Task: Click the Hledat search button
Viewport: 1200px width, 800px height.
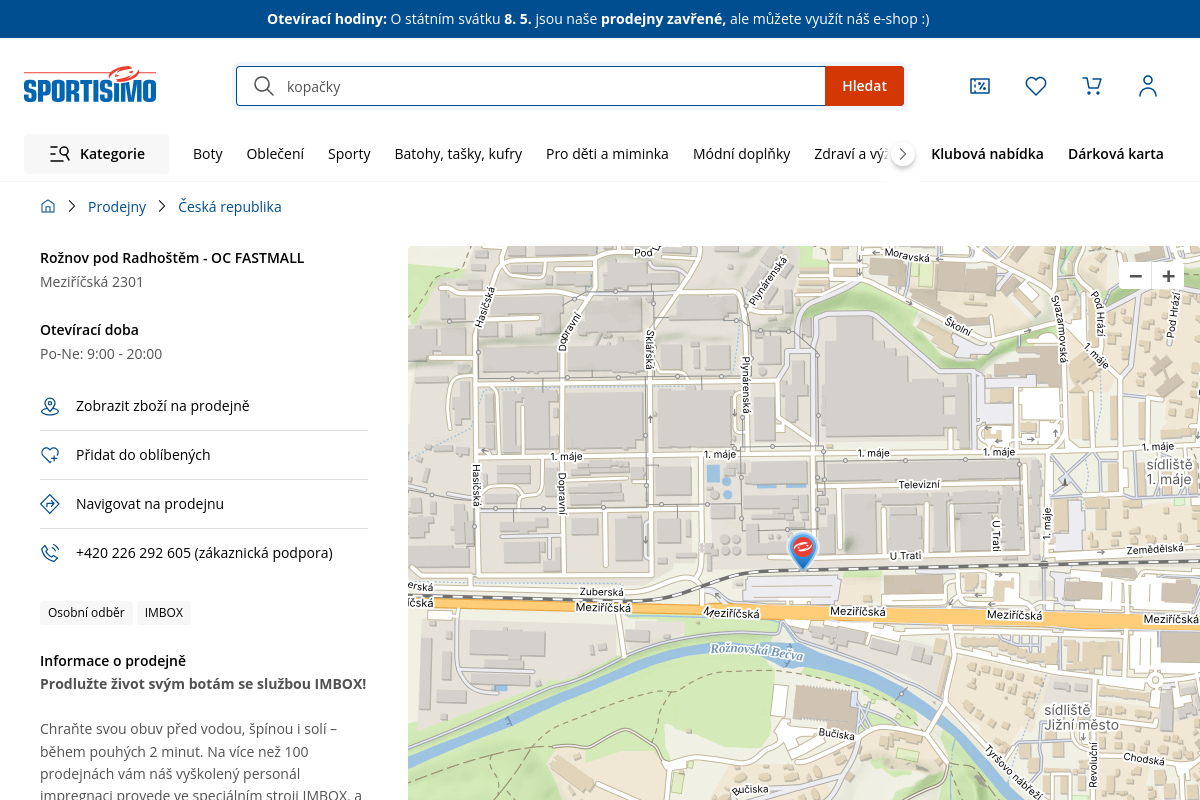Action: 864,86
